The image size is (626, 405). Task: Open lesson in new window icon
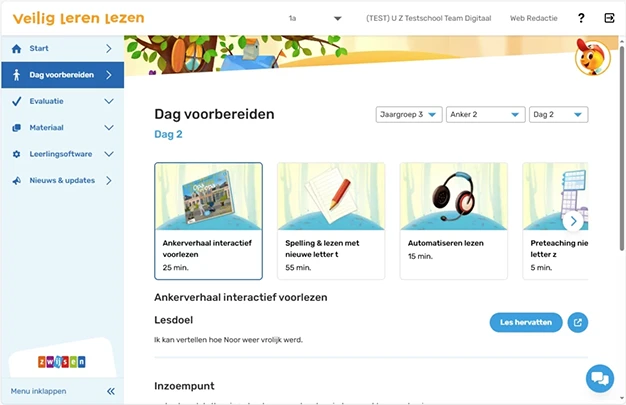(x=577, y=322)
